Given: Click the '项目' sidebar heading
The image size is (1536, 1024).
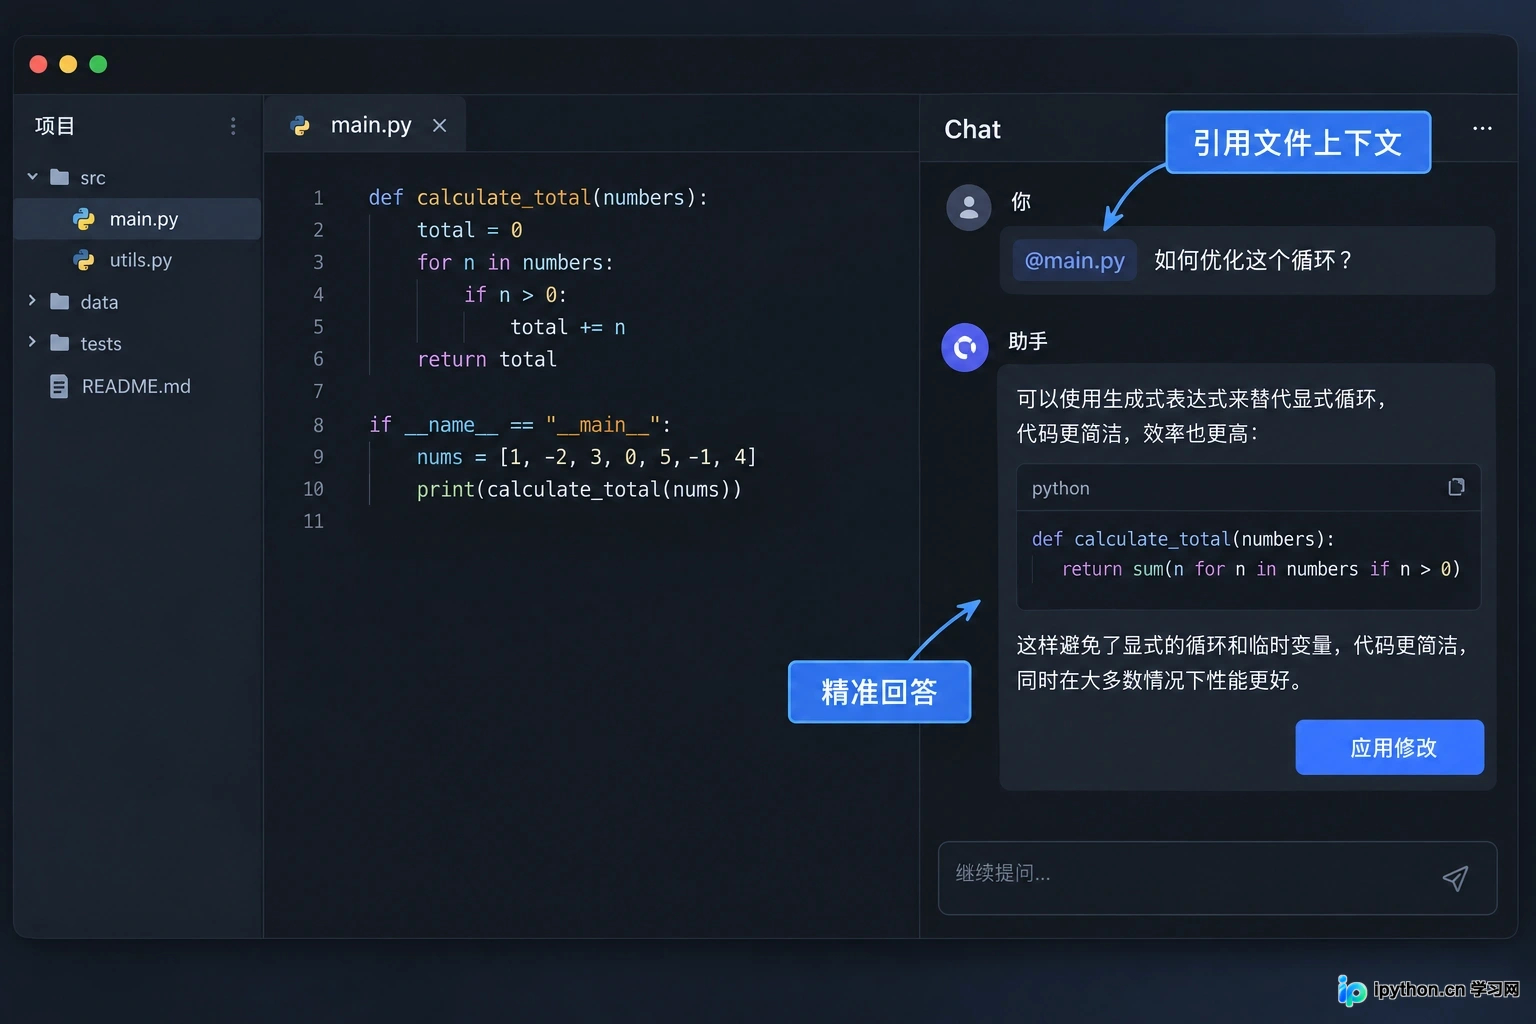Looking at the screenshot, I should 55,126.
